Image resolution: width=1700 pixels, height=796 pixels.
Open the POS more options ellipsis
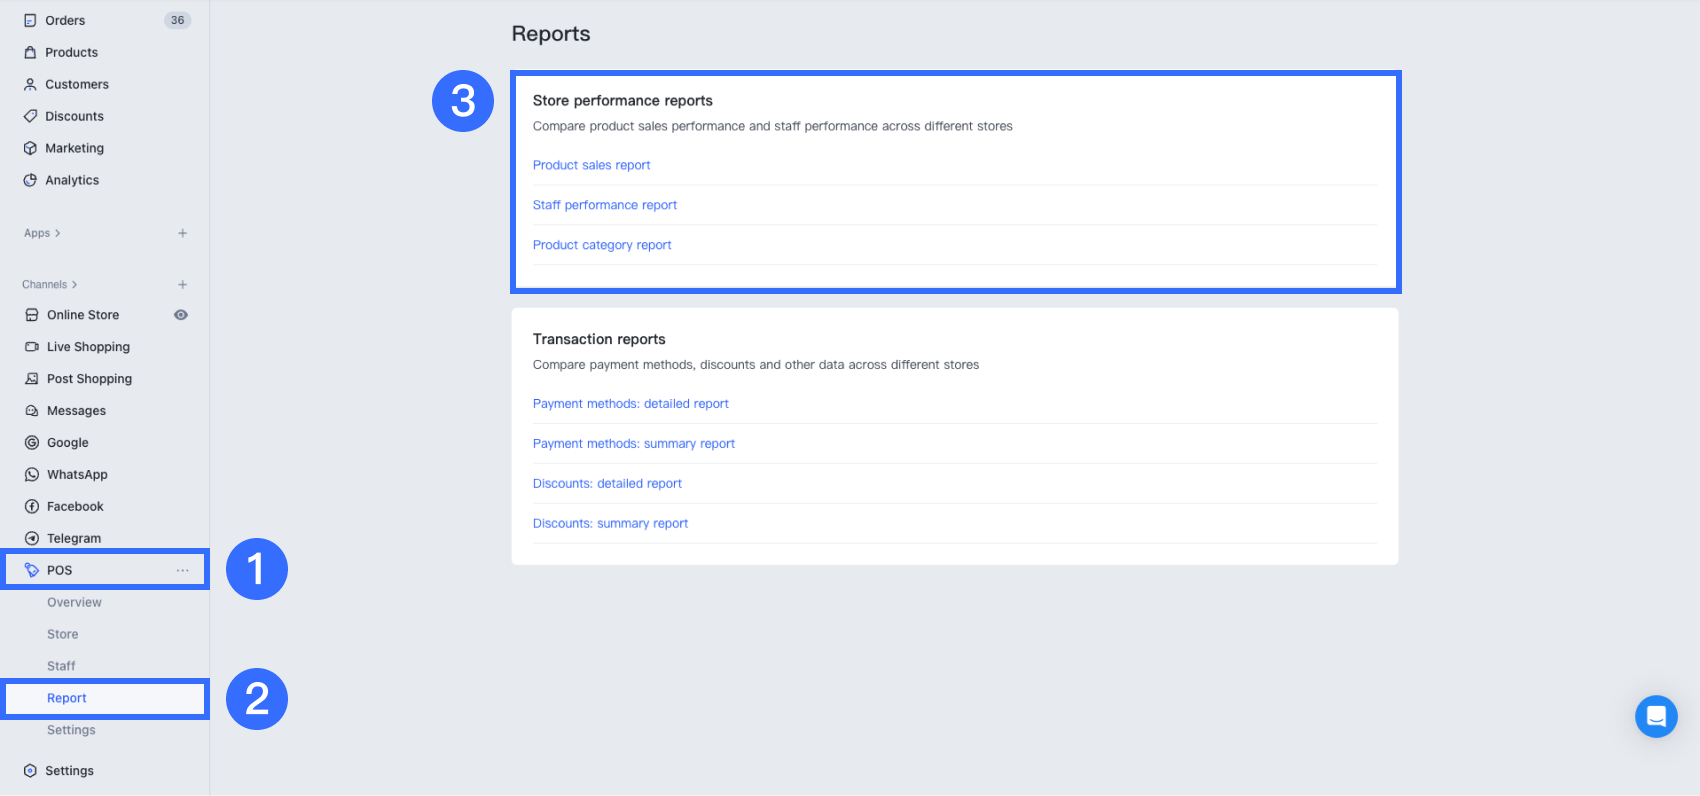182,570
